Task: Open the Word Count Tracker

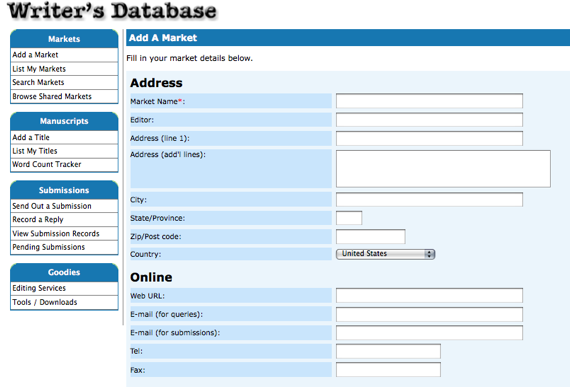Action: click(47, 164)
